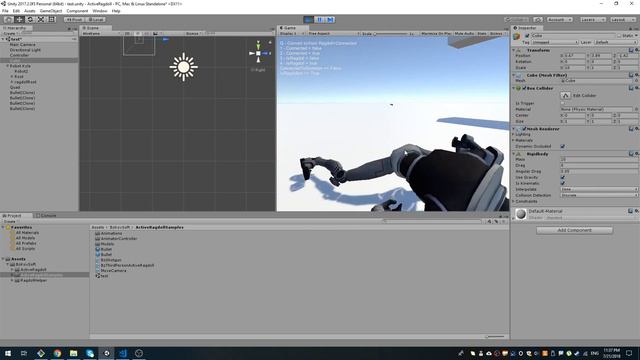Viewport: 640px width, 360px height.
Task: Select Quad in Hierarchy
Action: 15,87
